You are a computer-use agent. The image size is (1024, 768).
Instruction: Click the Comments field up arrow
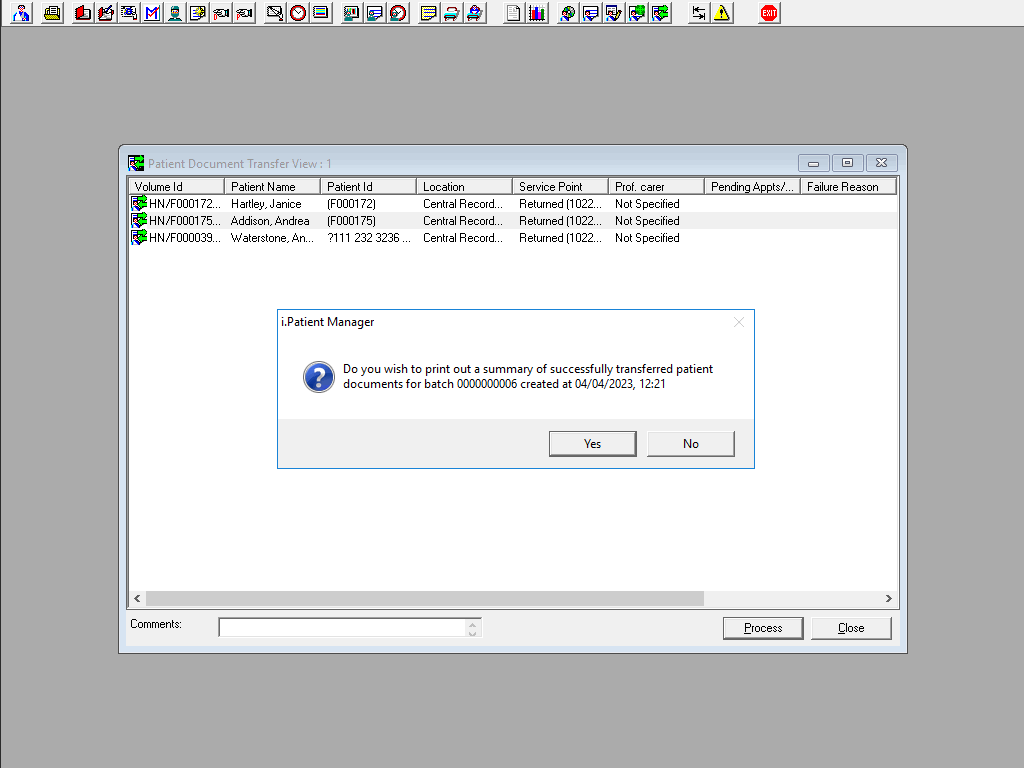point(473,623)
